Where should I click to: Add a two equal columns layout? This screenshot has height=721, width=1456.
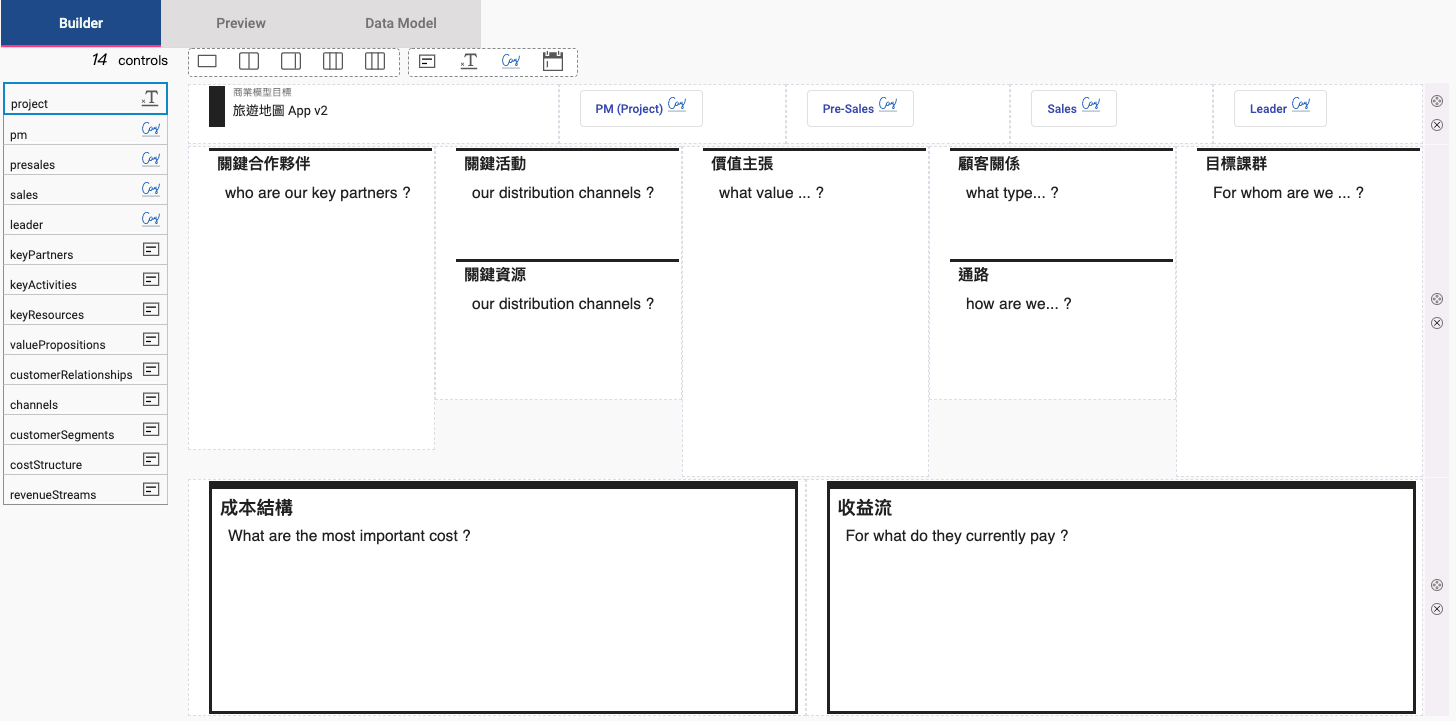pyautogui.click(x=249, y=61)
